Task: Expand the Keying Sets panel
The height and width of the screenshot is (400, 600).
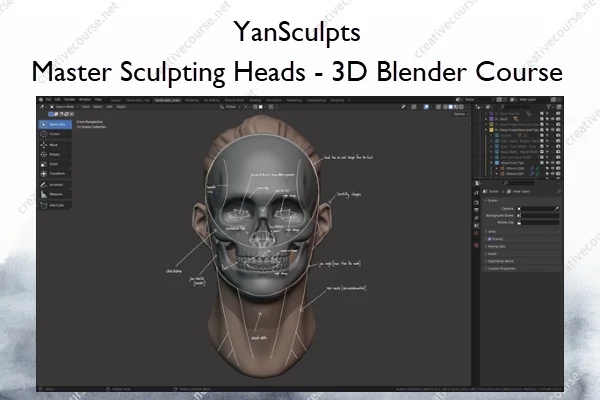Action: (522, 247)
